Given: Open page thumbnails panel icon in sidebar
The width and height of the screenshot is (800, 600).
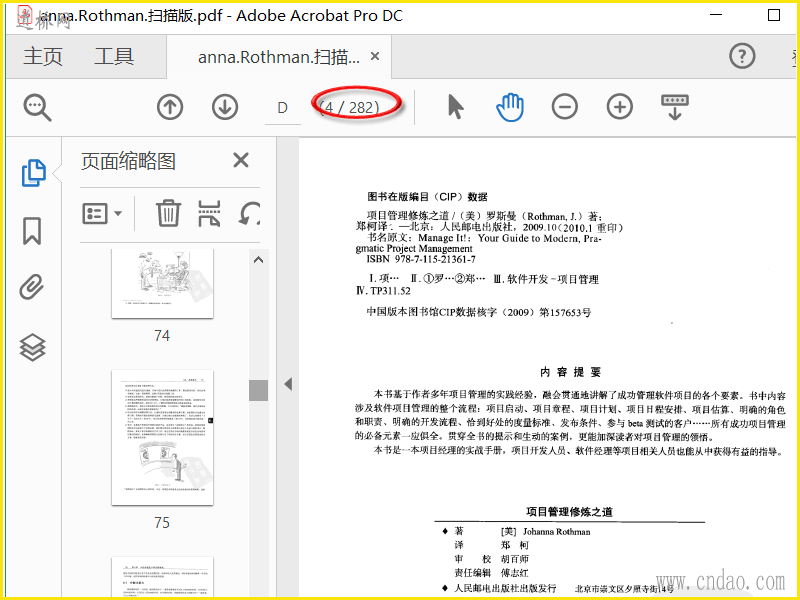Looking at the screenshot, I should 34,173.
